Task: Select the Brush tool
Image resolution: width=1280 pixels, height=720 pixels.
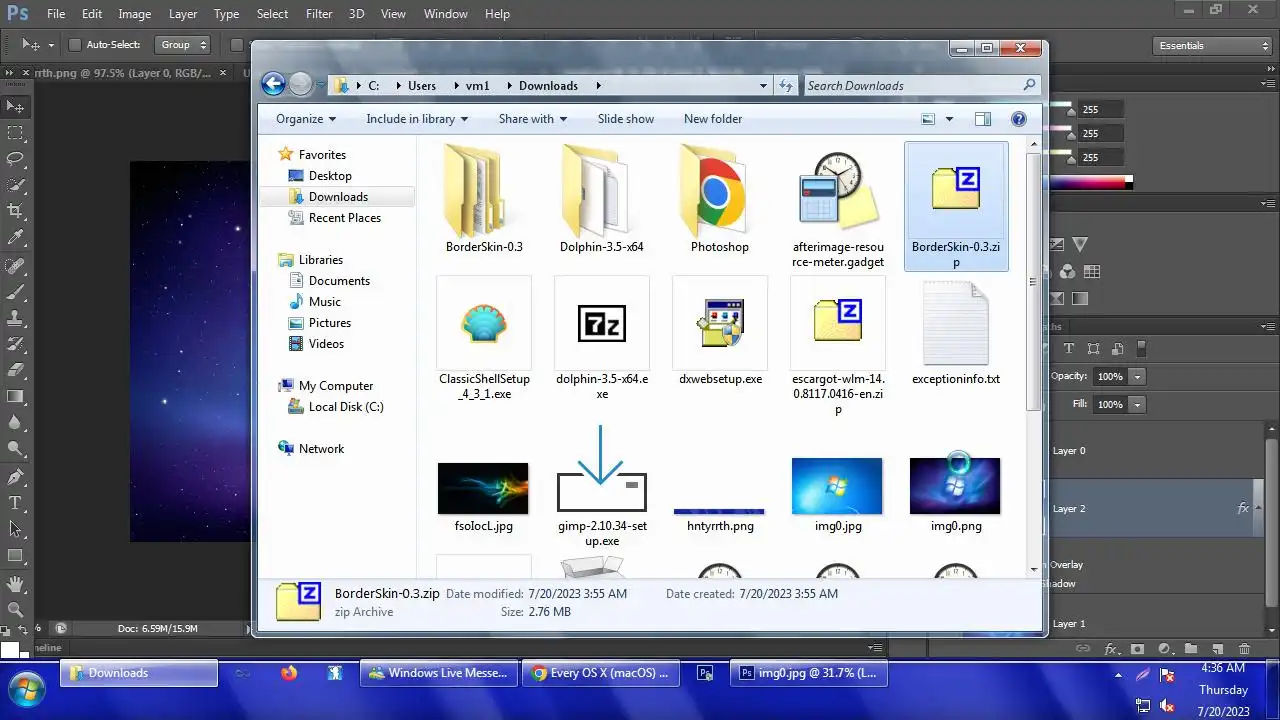Action: [x=15, y=292]
